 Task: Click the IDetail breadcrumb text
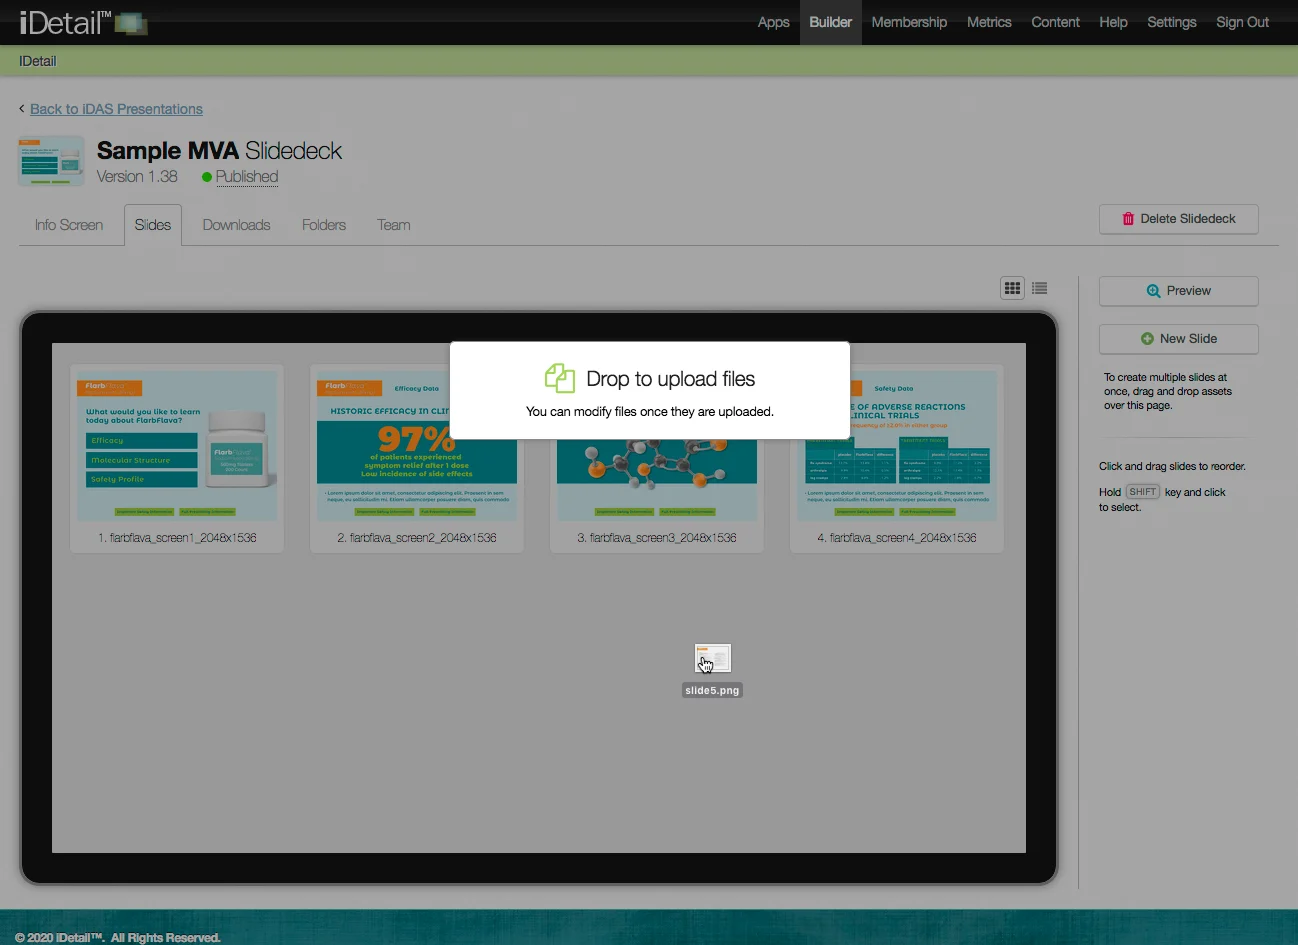[38, 61]
